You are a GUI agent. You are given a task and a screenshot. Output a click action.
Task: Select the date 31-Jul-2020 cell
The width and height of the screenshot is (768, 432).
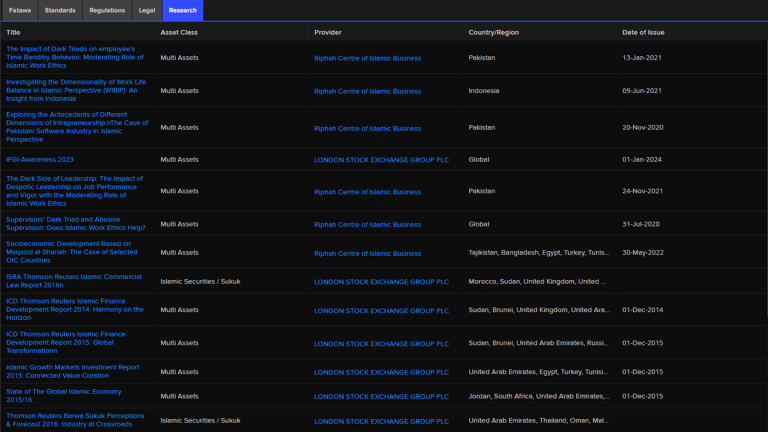click(641, 224)
